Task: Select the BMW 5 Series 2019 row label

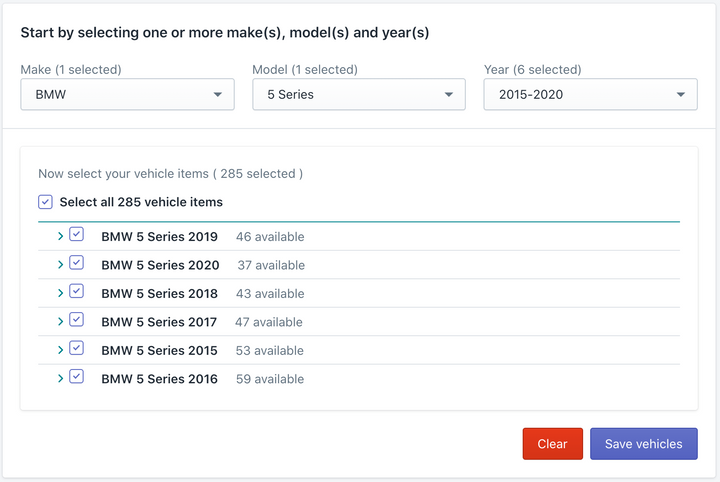Action: click(x=159, y=237)
